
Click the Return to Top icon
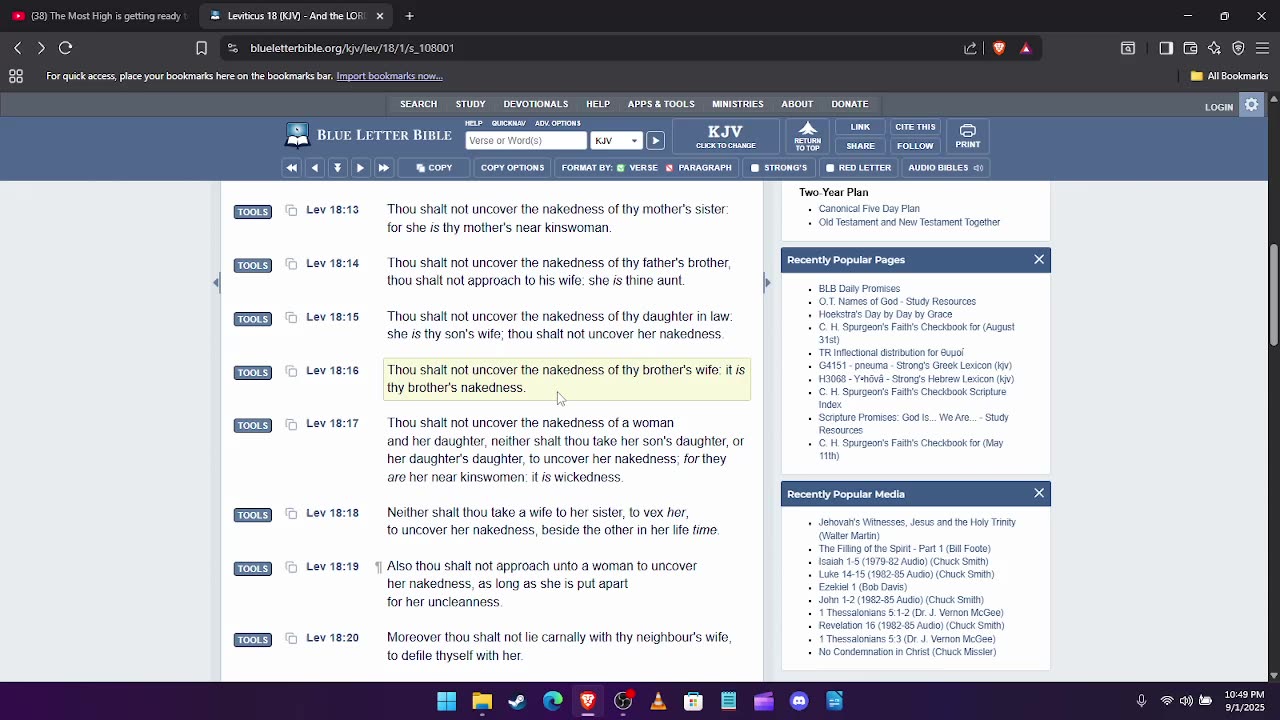point(808,136)
